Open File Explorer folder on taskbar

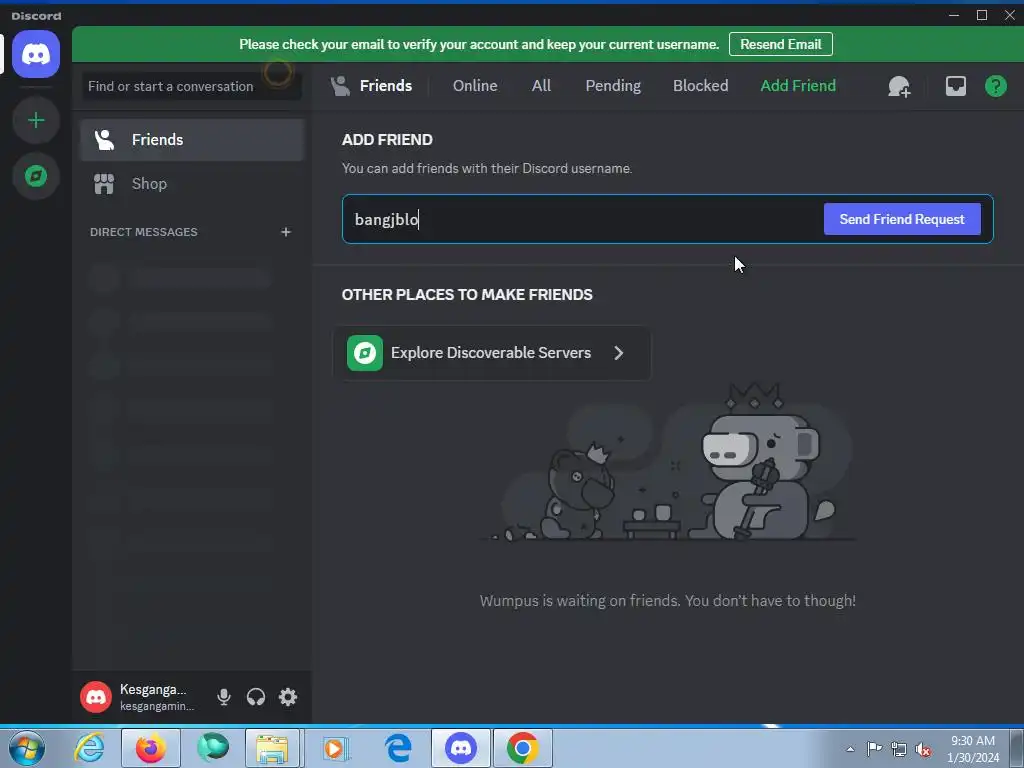pos(272,748)
